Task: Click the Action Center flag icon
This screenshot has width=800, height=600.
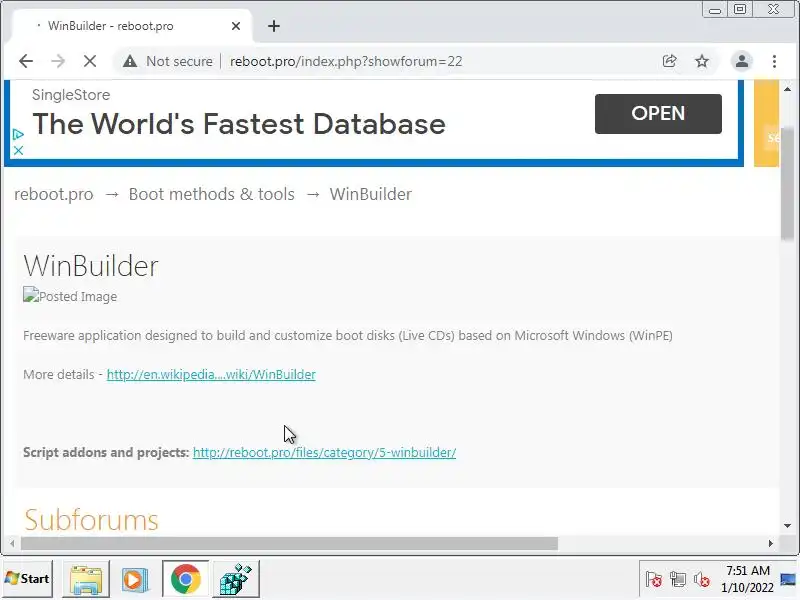Action: tap(654, 580)
